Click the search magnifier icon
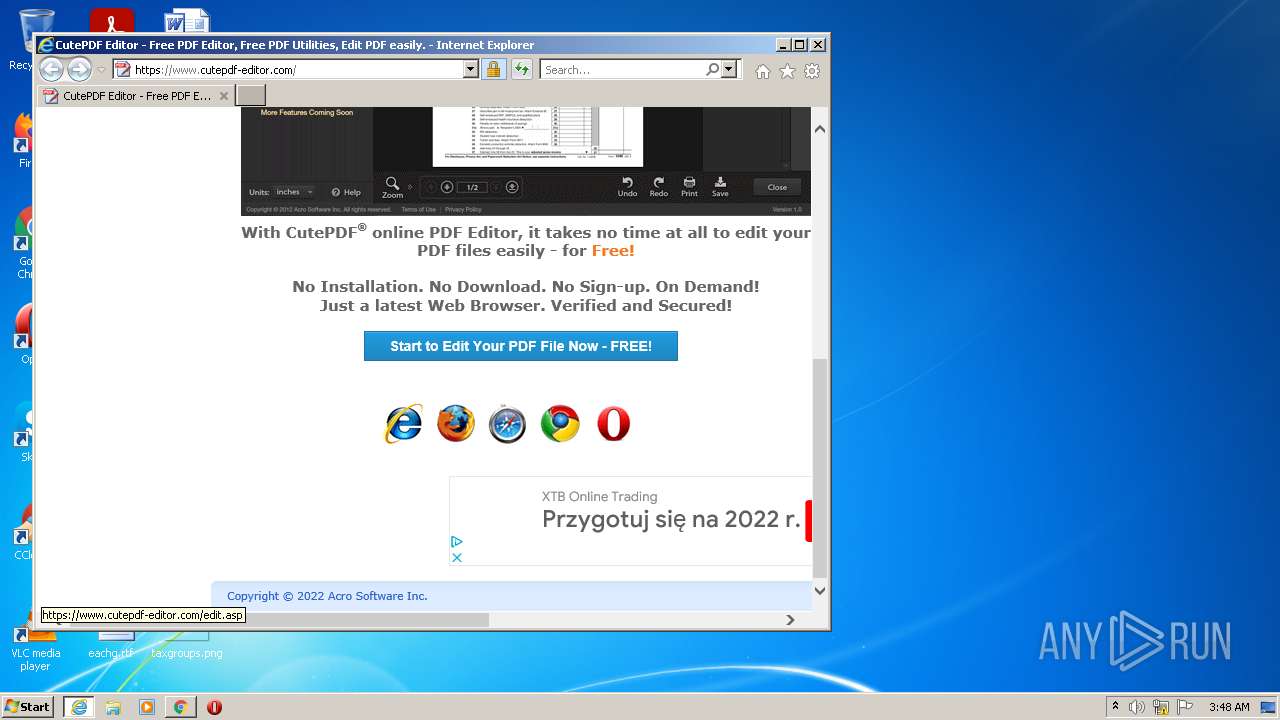The image size is (1280, 720). point(712,70)
